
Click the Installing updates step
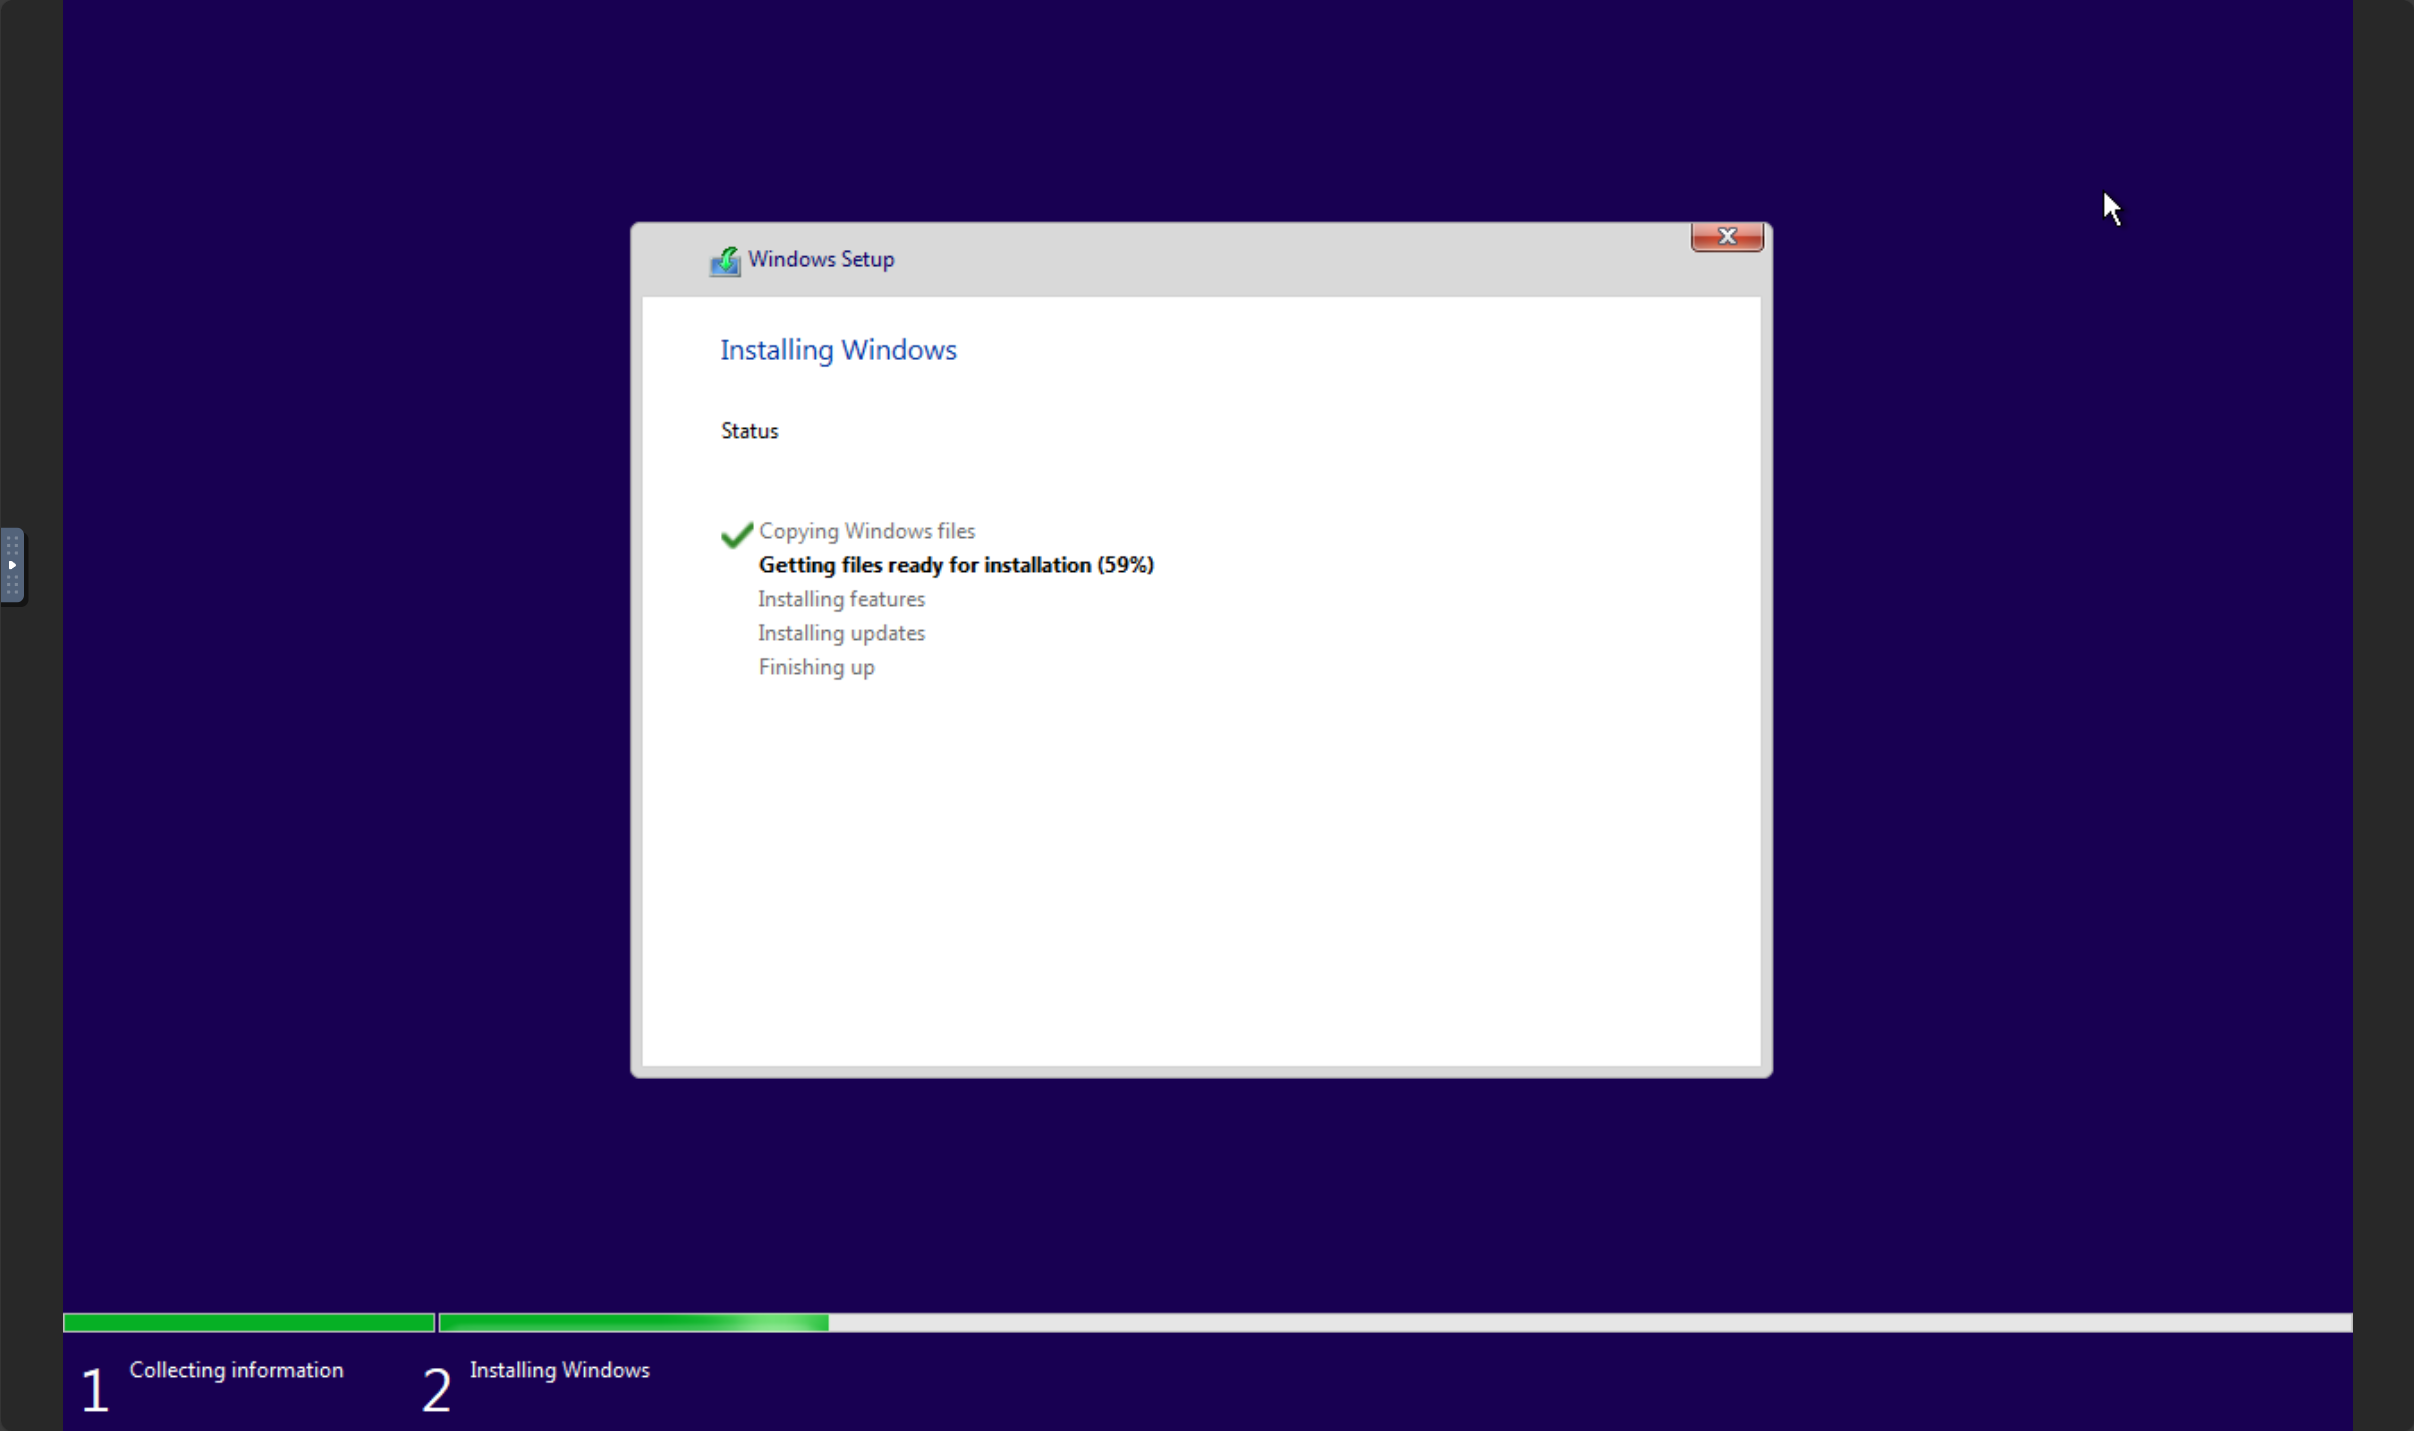(x=841, y=633)
